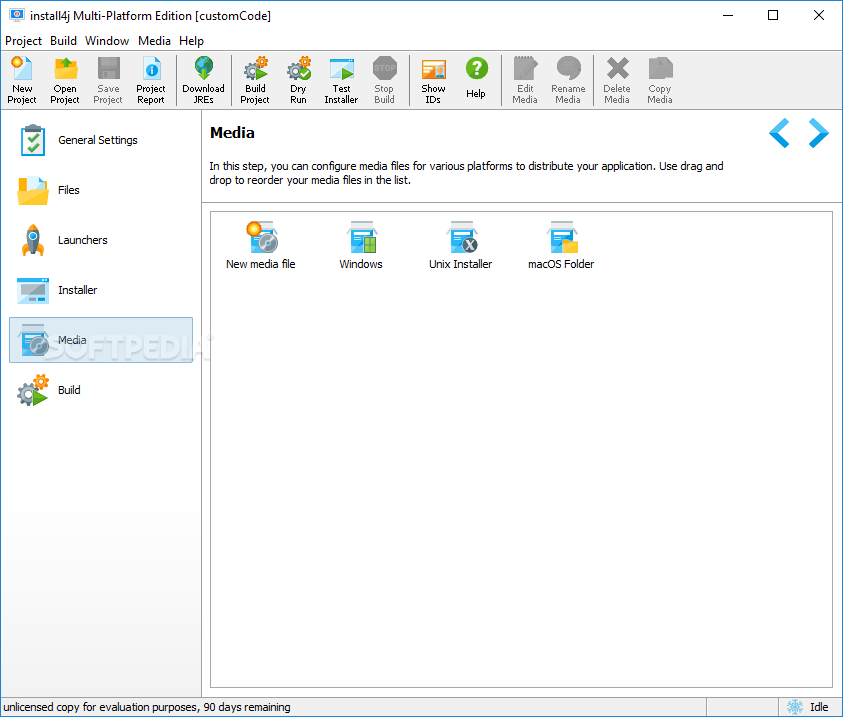
Task: Go to next step with right arrow
Action: coord(818,133)
